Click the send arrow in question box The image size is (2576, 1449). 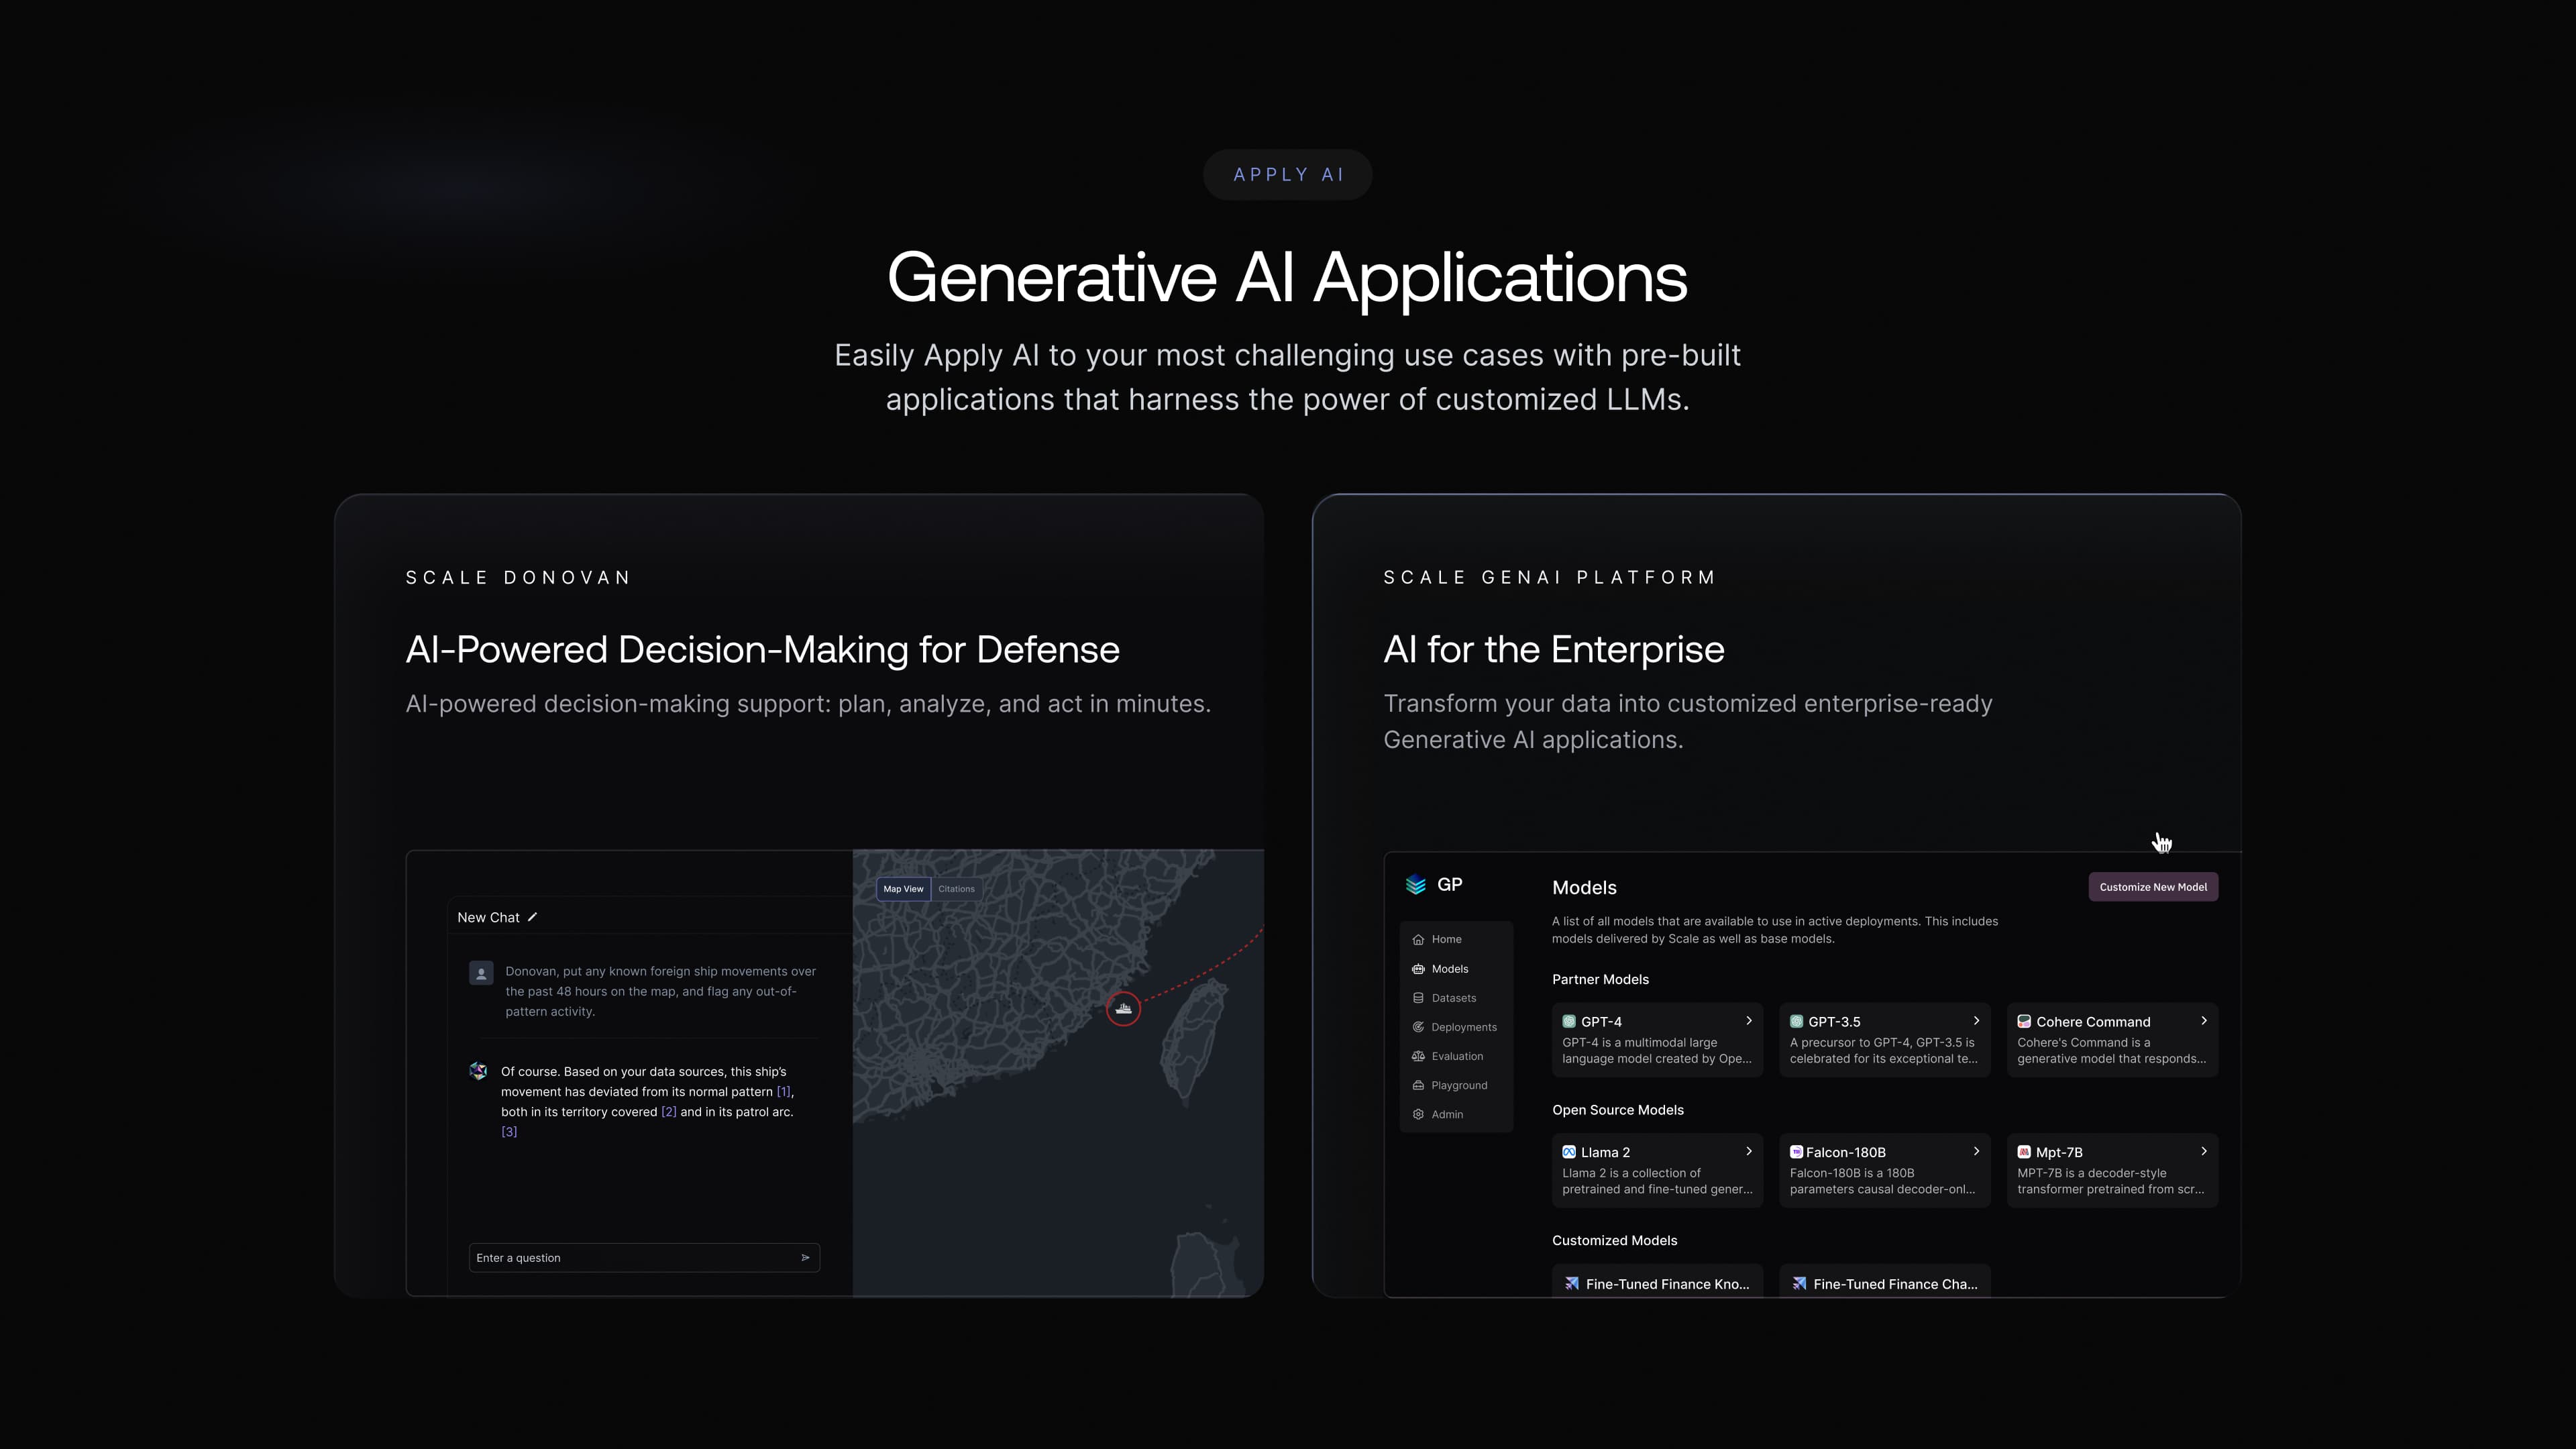coord(805,1258)
